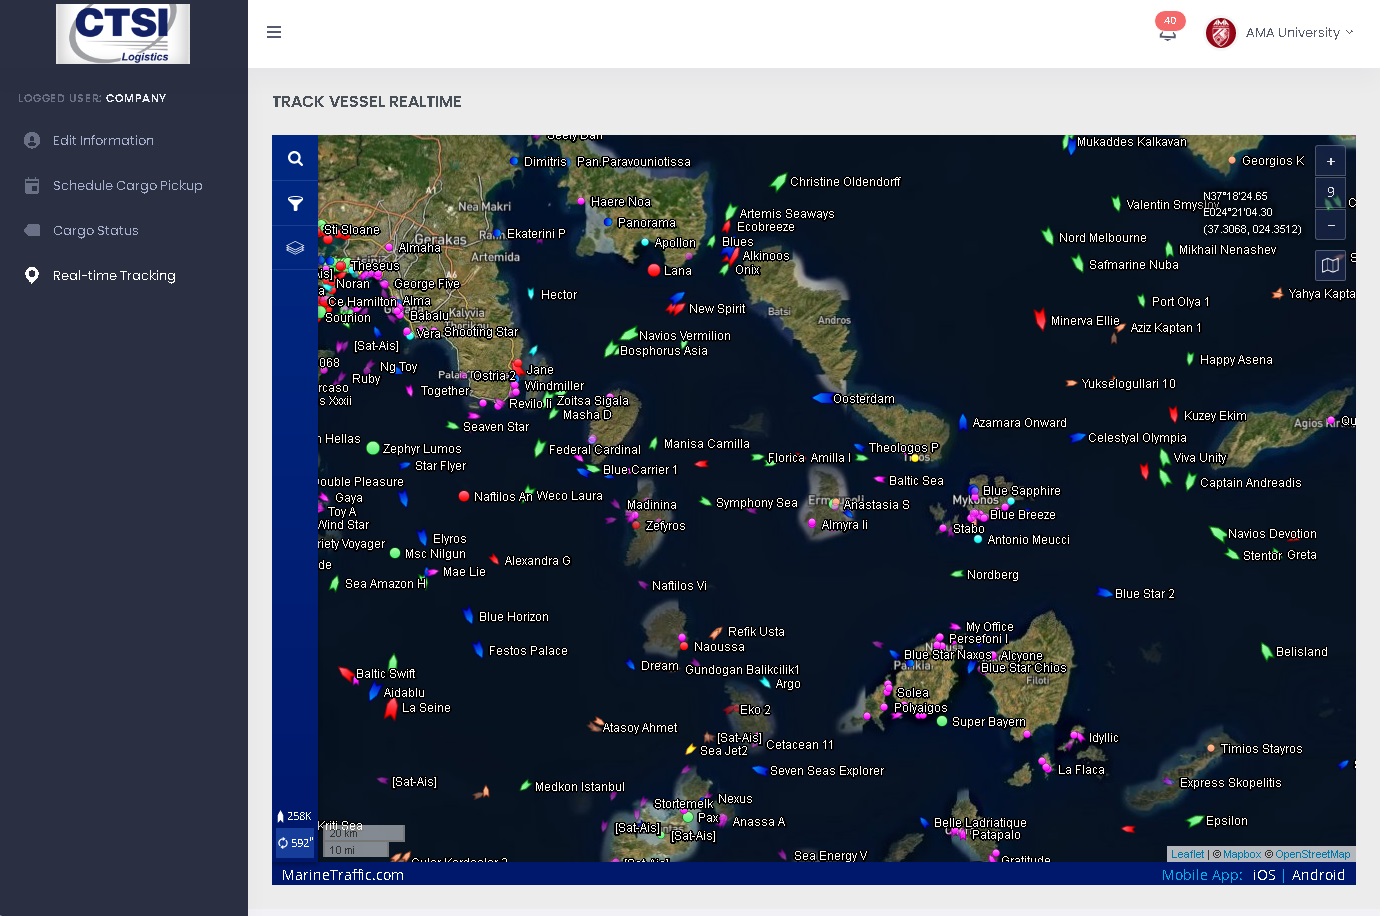Click the OpenStreetMap attribution link
The image size is (1385, 916).
point(1312,854)
